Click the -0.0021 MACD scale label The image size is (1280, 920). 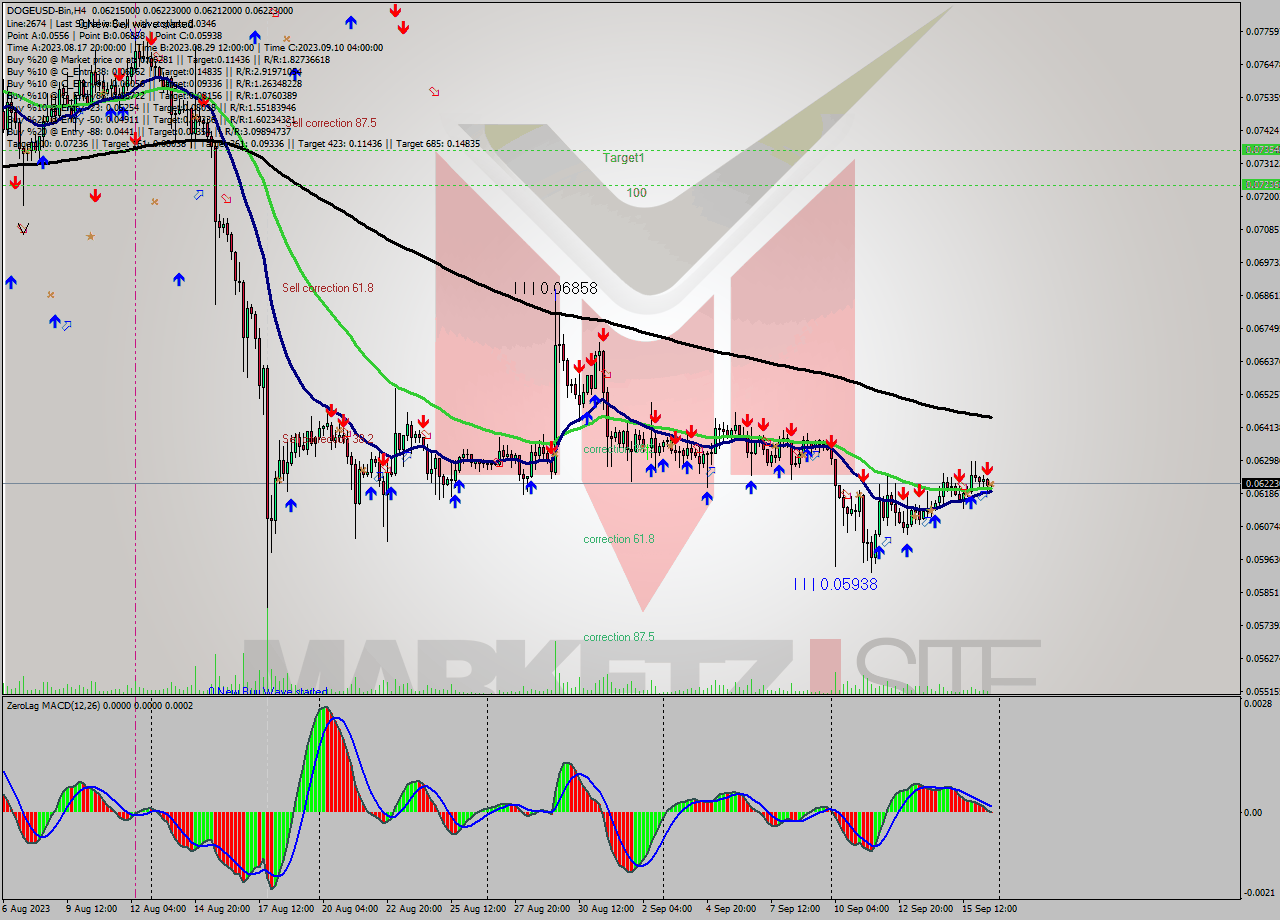[1260, 893]
